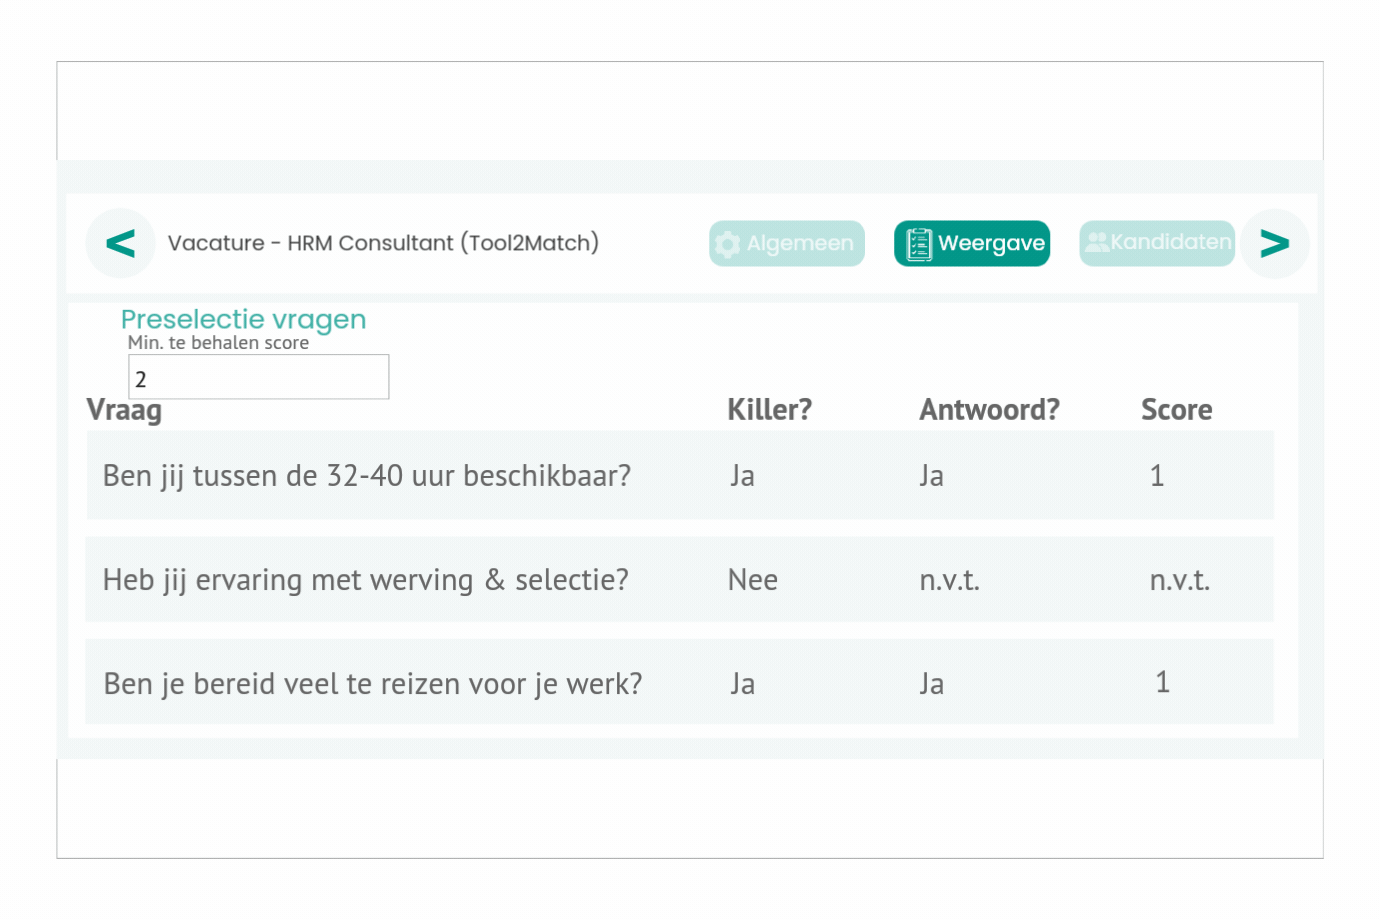Click the left back arrow icon
Viewport: 1380px width, 920px height.
pyautogui.click(x=120, y=243)
